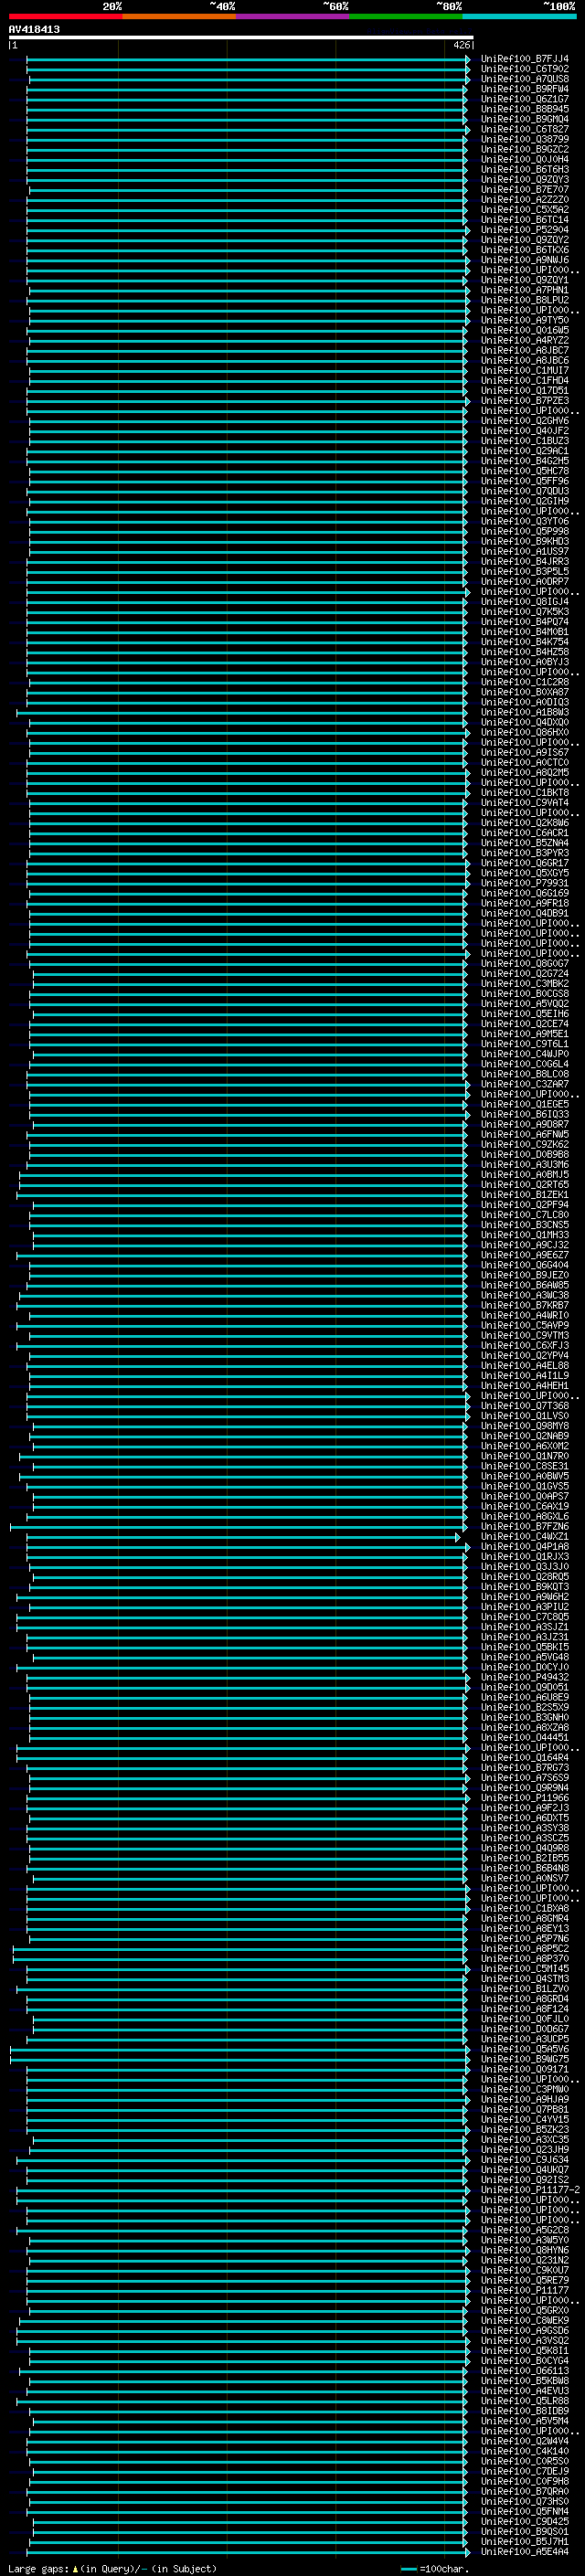Viewport: 585px width, 2576px height.
Task: Select the label UniRef100_D0B9B8
Action: [x=524, y=1155]
